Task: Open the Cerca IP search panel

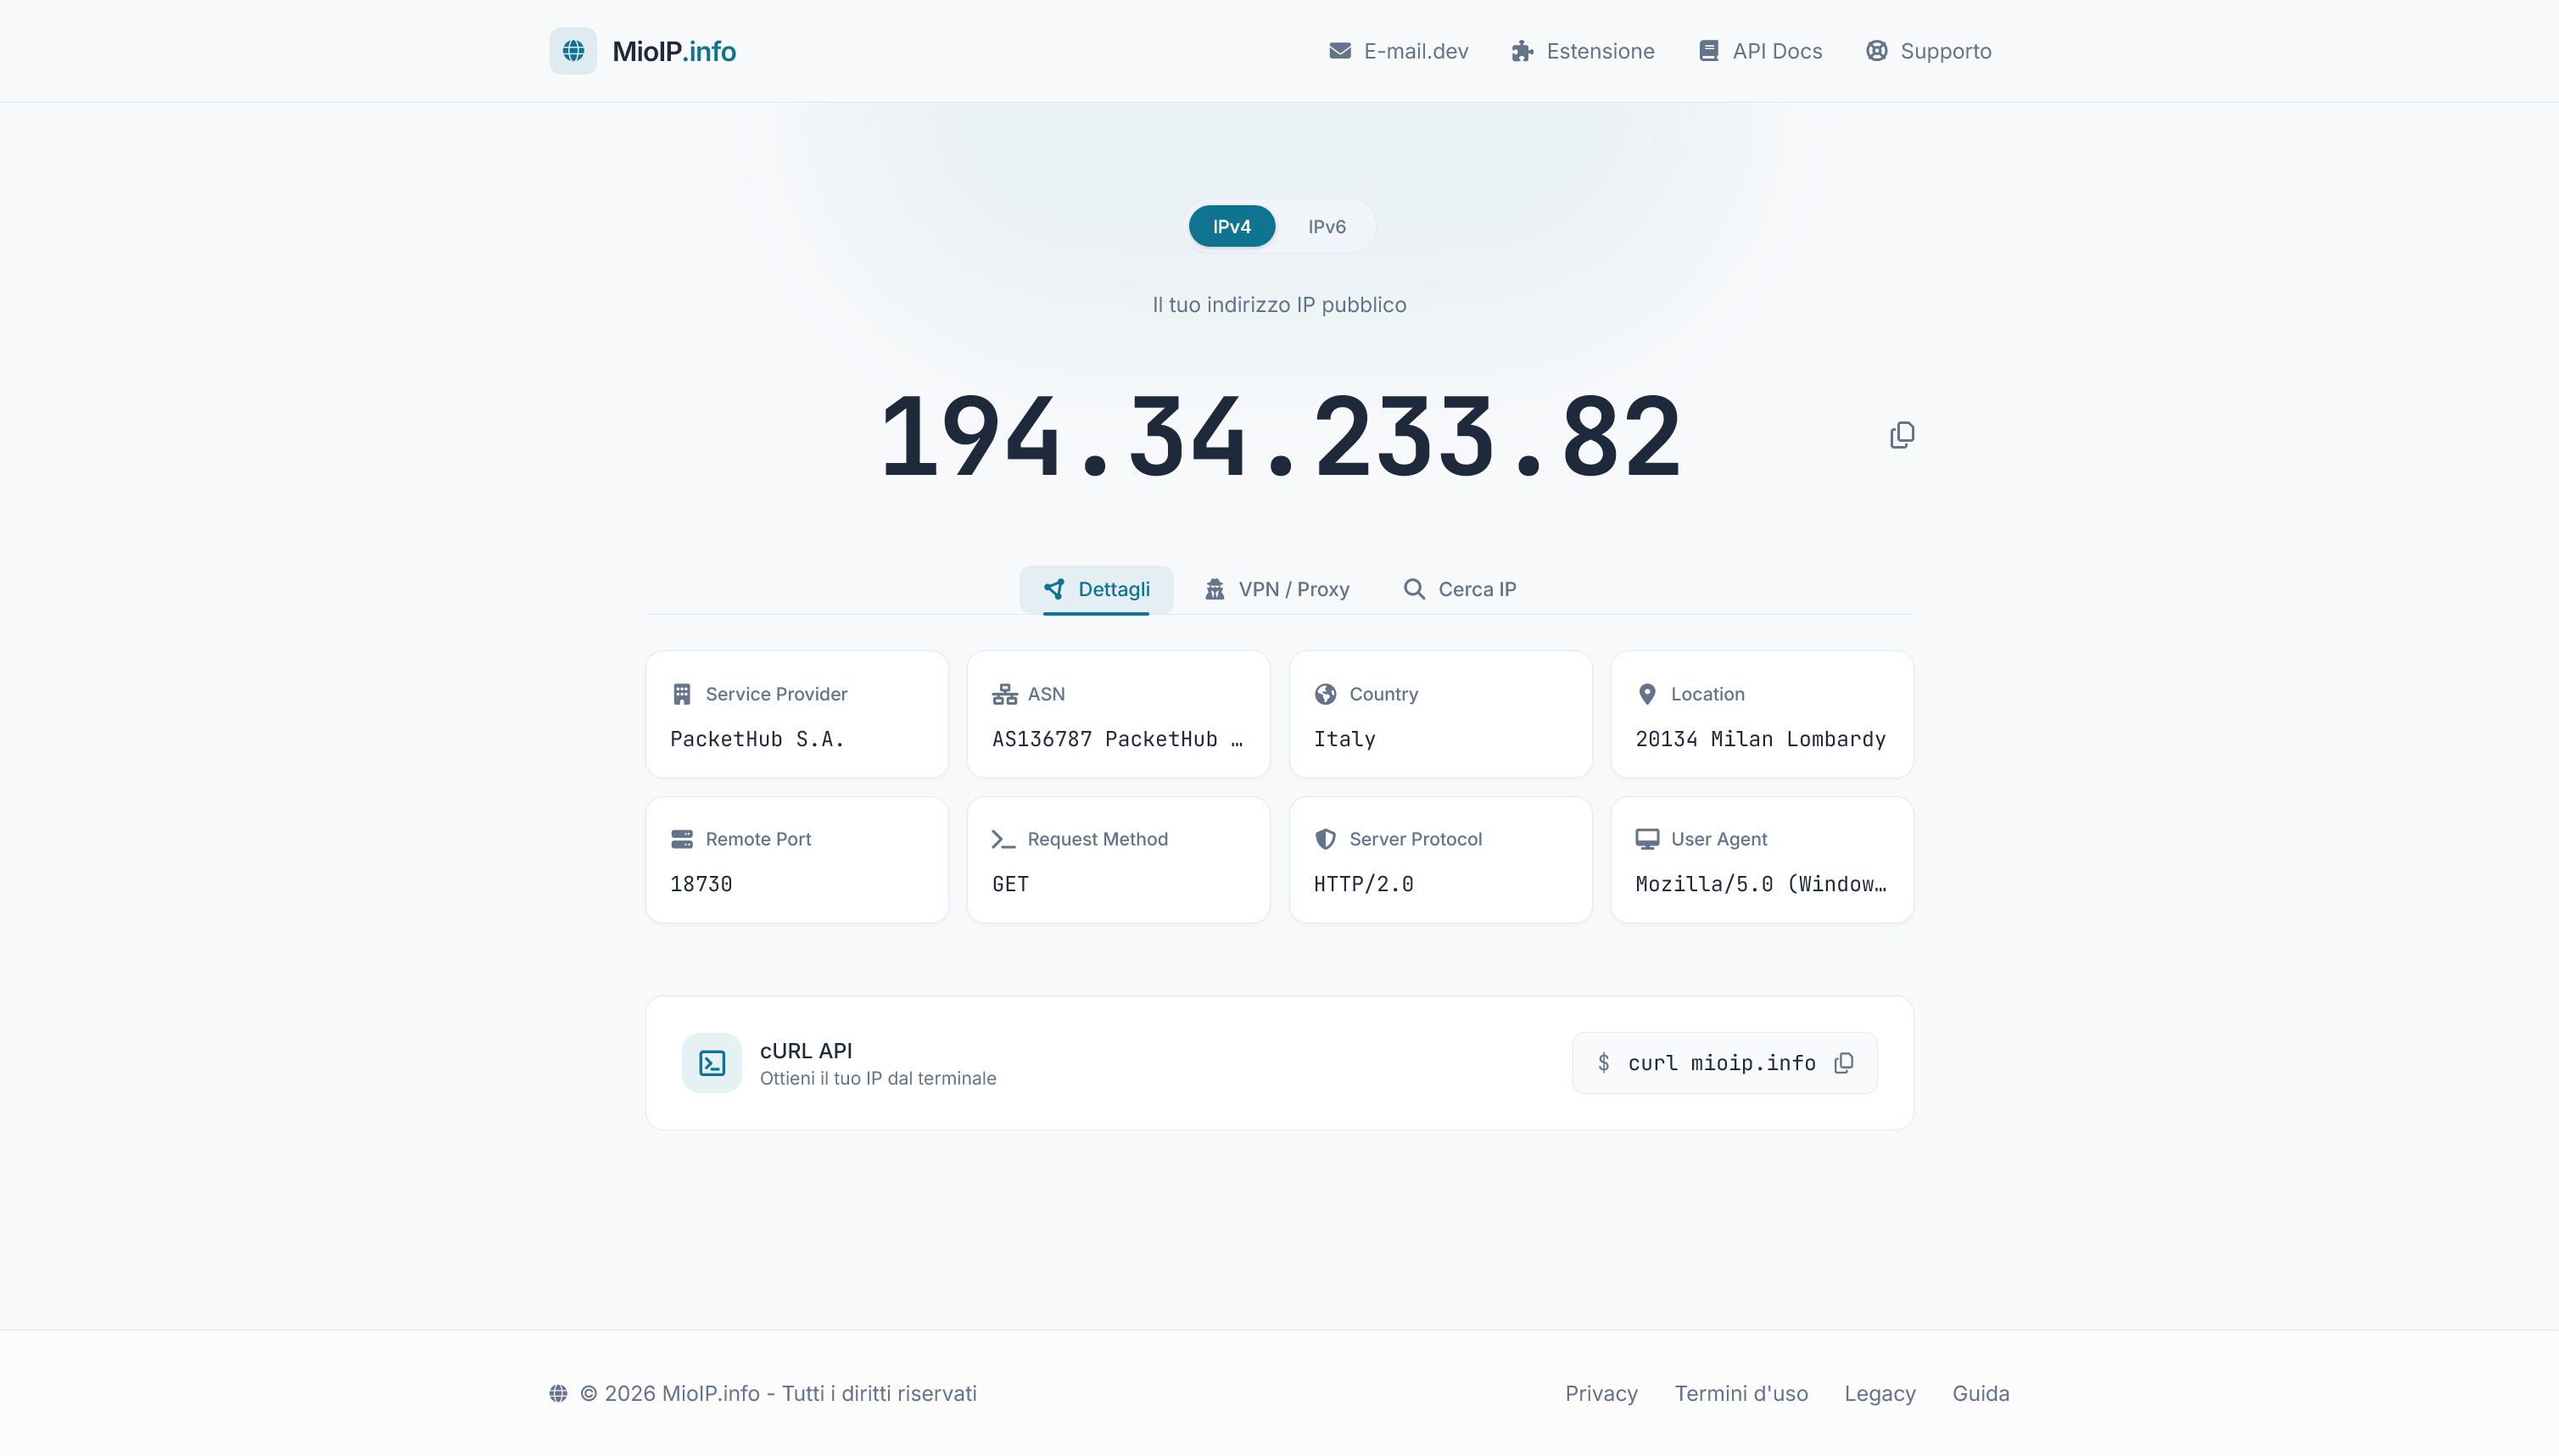Action: (1459, 589)
